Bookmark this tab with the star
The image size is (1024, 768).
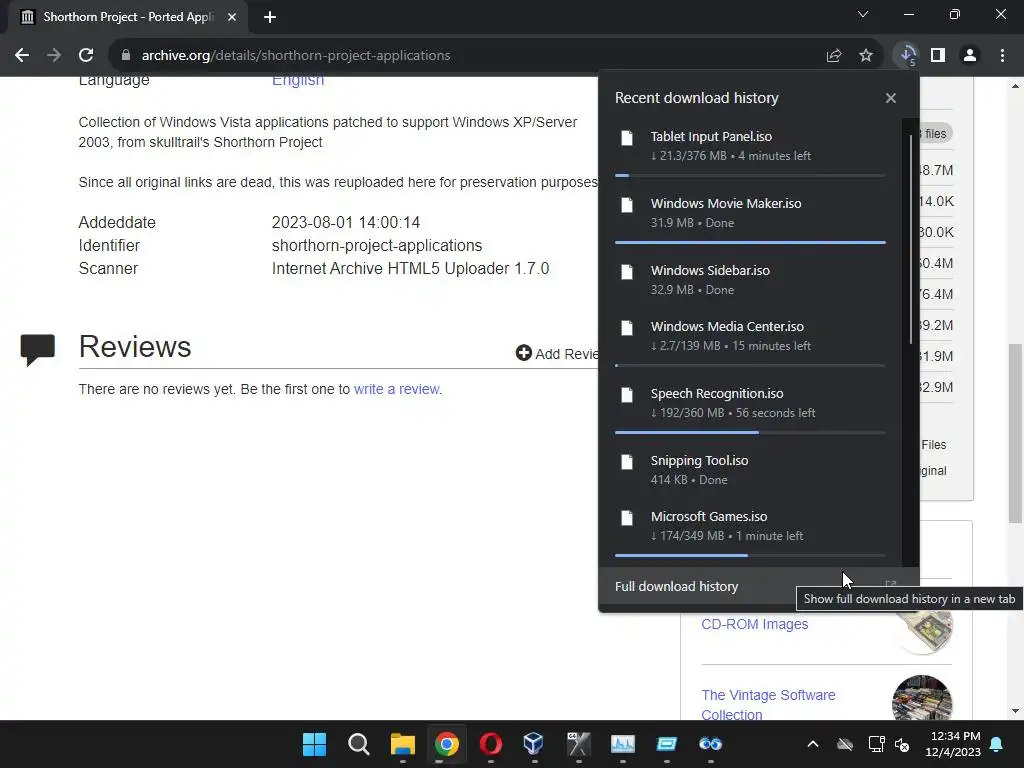tap(866, 56)
